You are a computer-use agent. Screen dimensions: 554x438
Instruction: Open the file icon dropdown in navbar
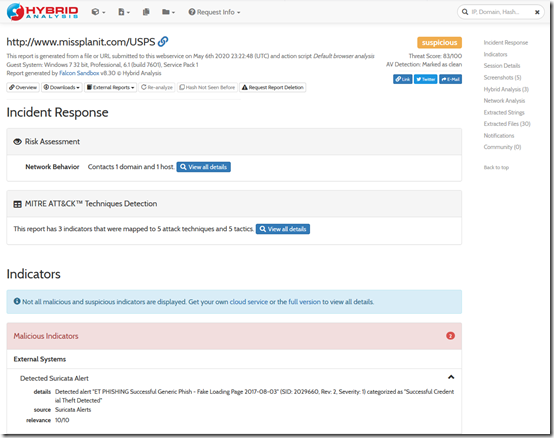[x=124, y=12]
